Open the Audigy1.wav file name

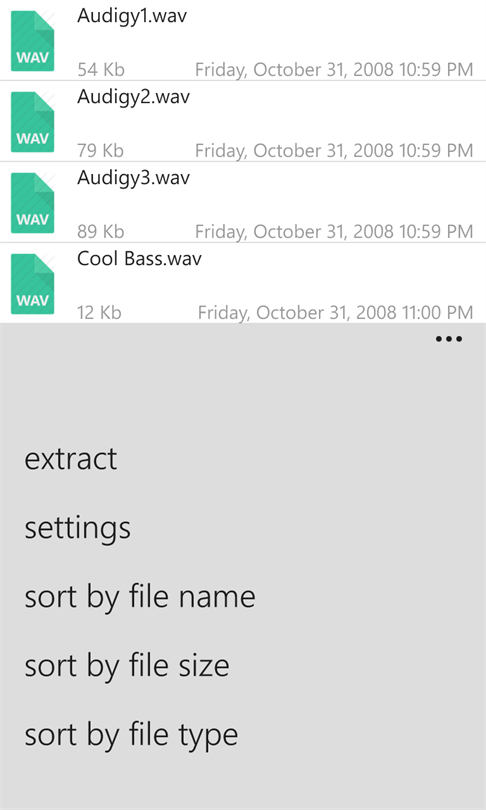click(132, 16)
